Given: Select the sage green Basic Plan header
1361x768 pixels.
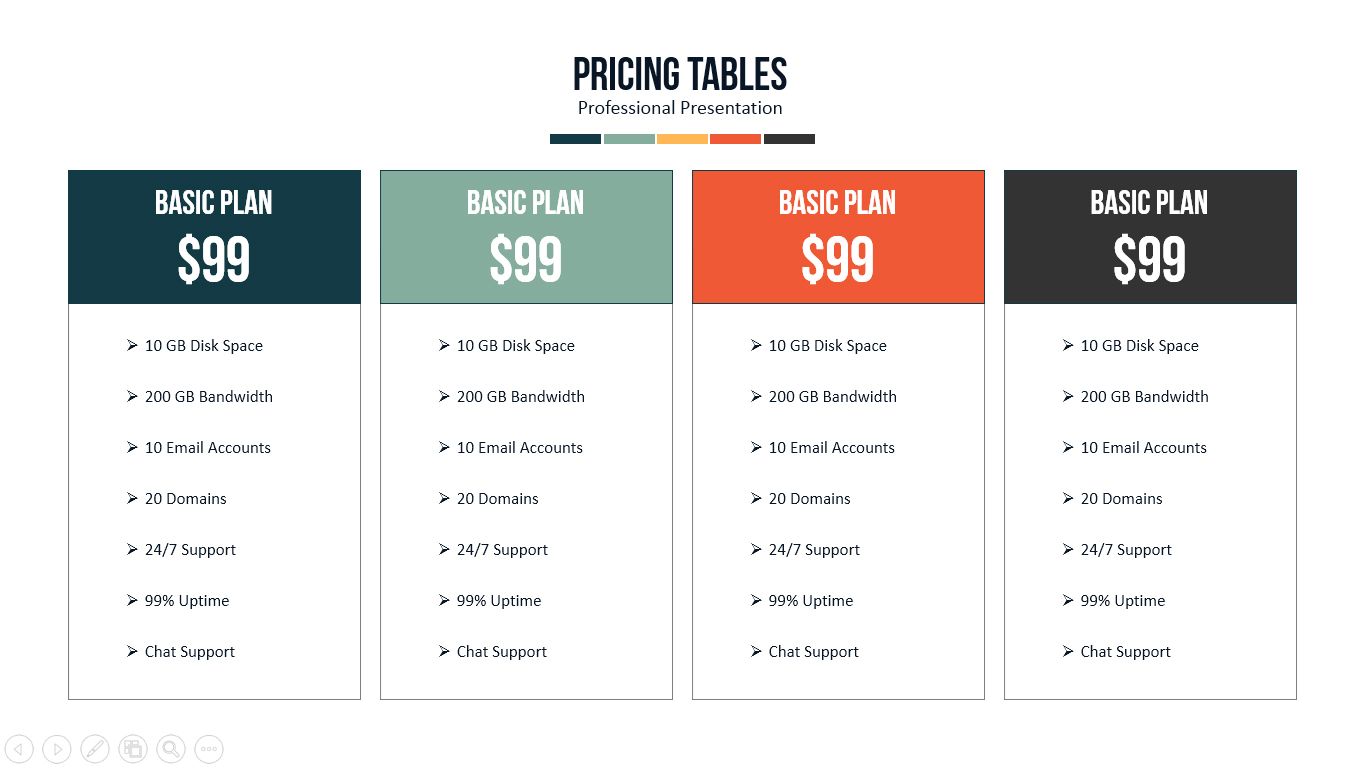Looking at the screenshot, I should 526,203.
